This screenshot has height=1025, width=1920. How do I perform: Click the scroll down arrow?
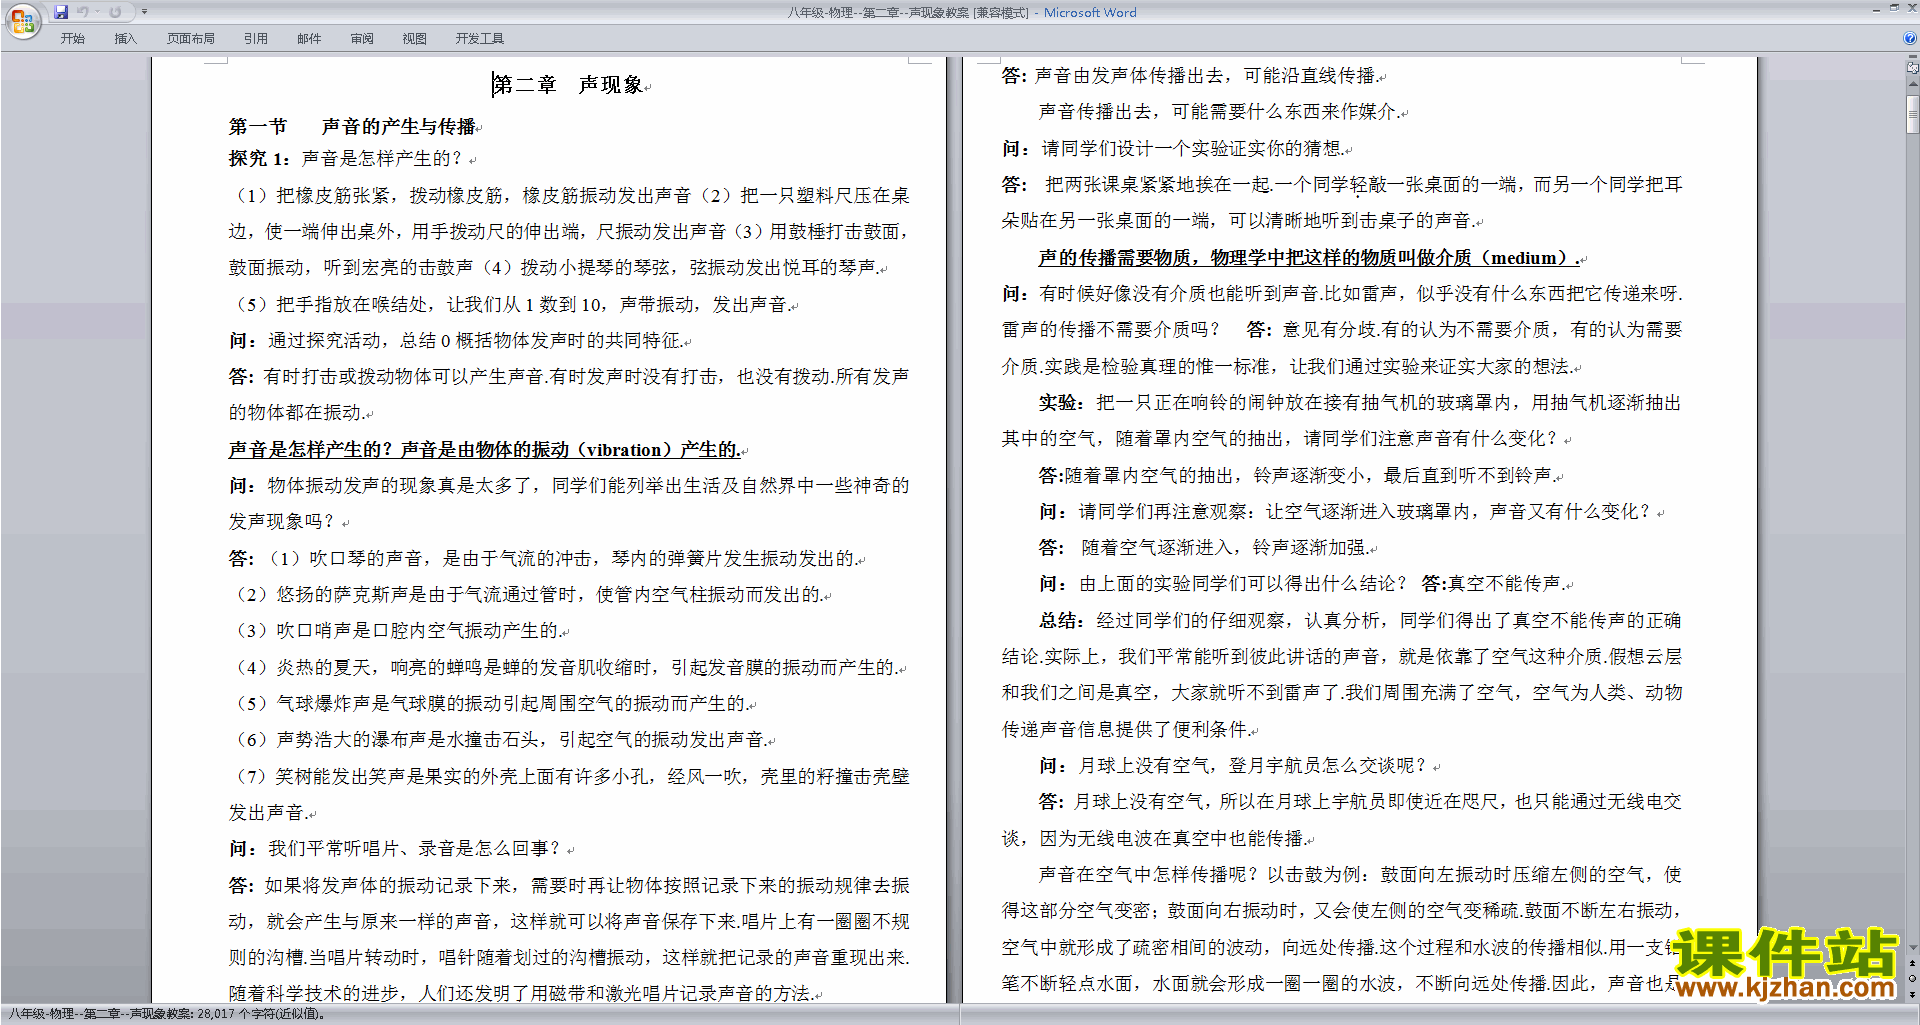click(x=1913, y=947)
